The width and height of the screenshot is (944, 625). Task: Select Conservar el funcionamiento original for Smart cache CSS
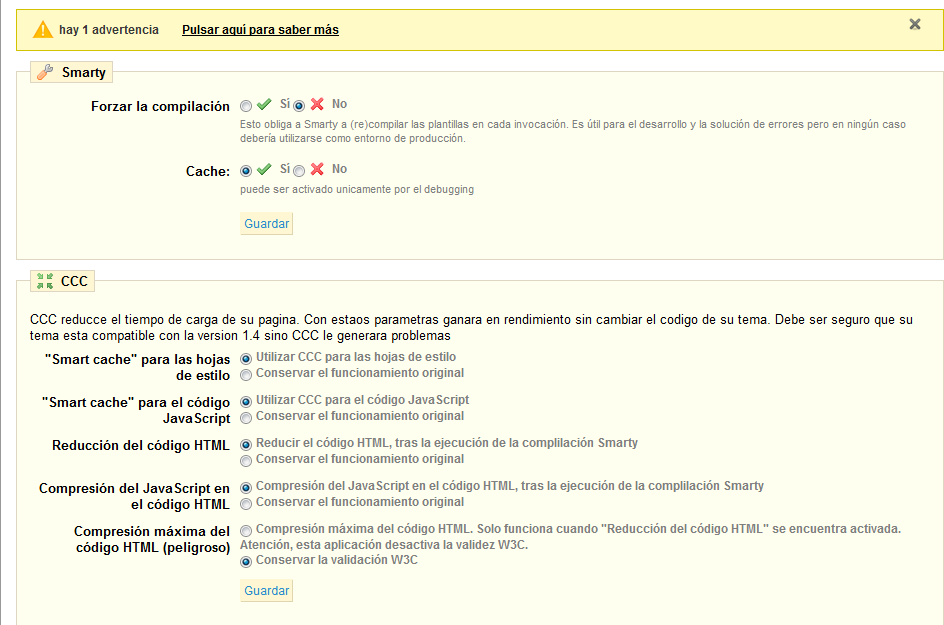[x=246, y=375]
